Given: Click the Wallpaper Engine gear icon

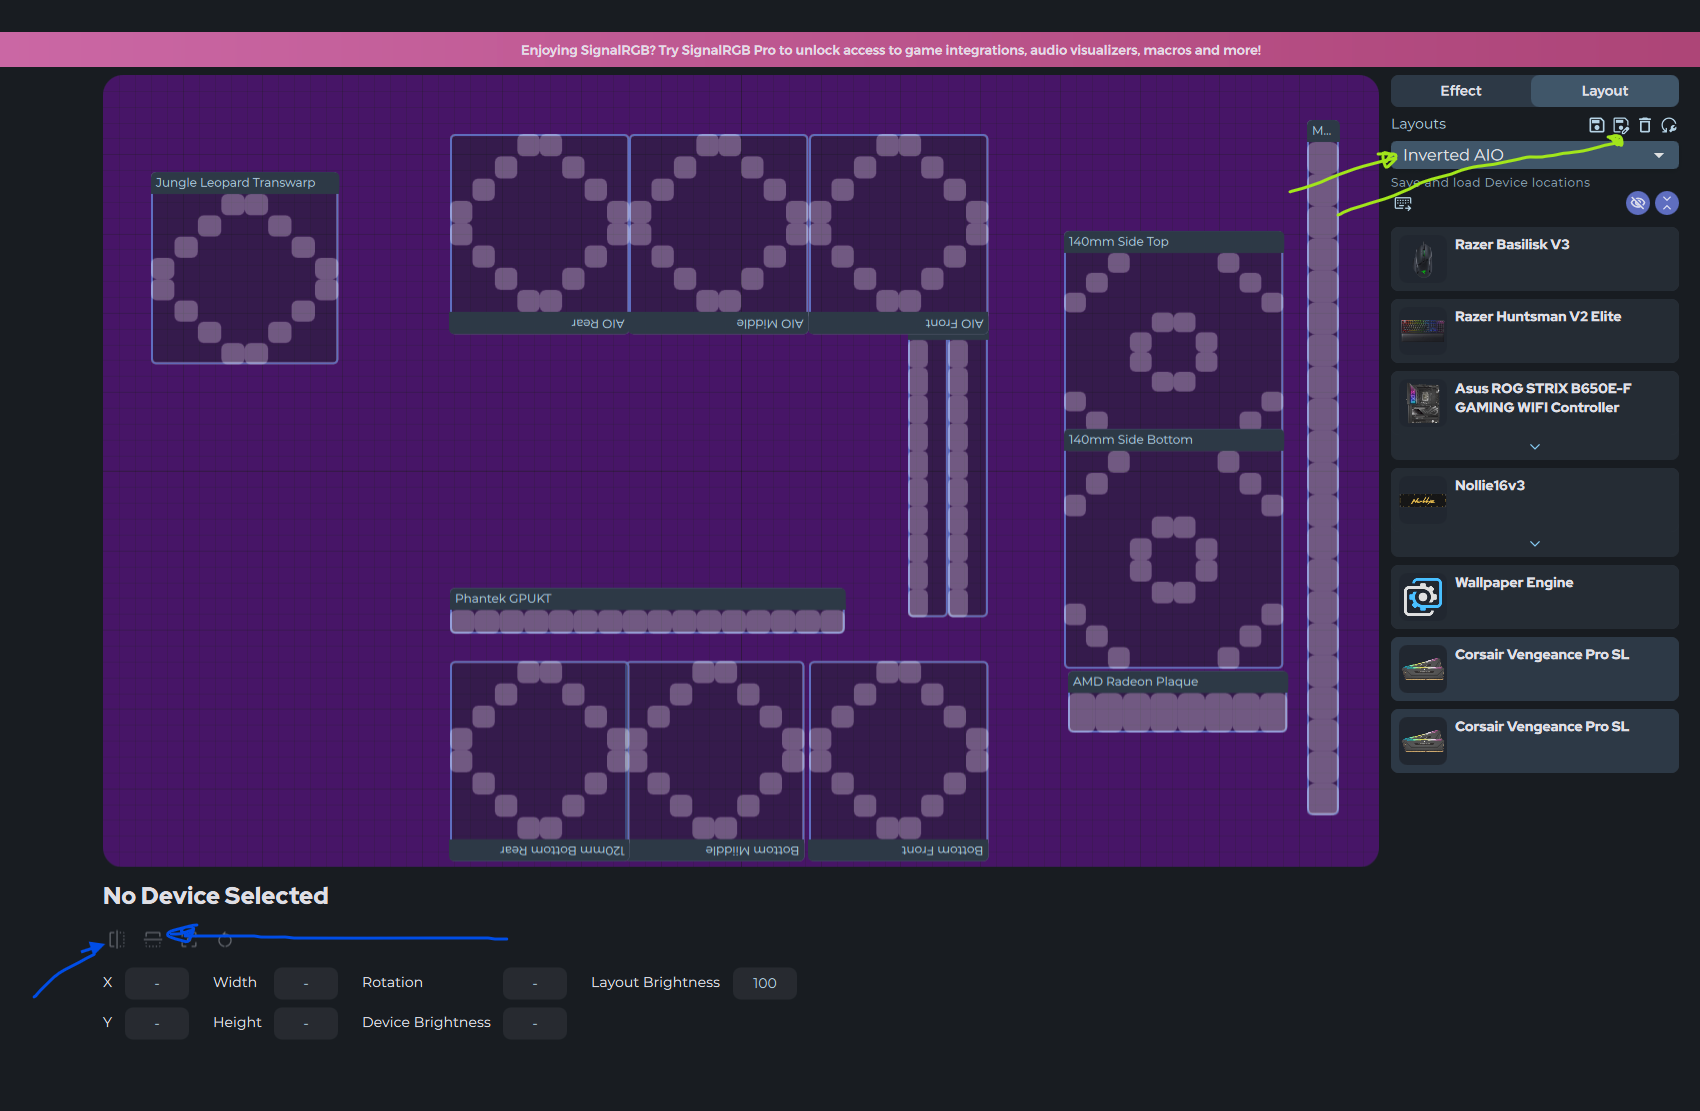Looking at the screenshot, I should 1423,597.
